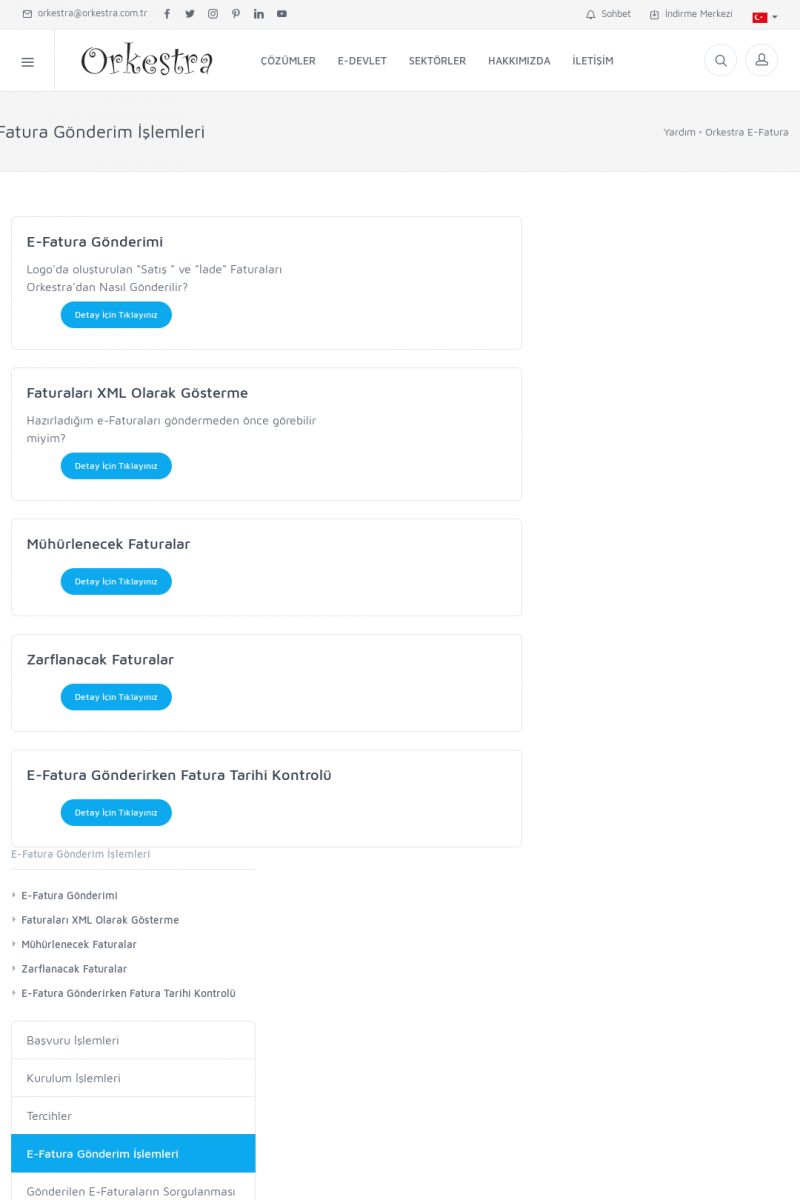Click the Orkestra logo
The height and width of the screenshot is (1200, 800).
tap(147, 61)
